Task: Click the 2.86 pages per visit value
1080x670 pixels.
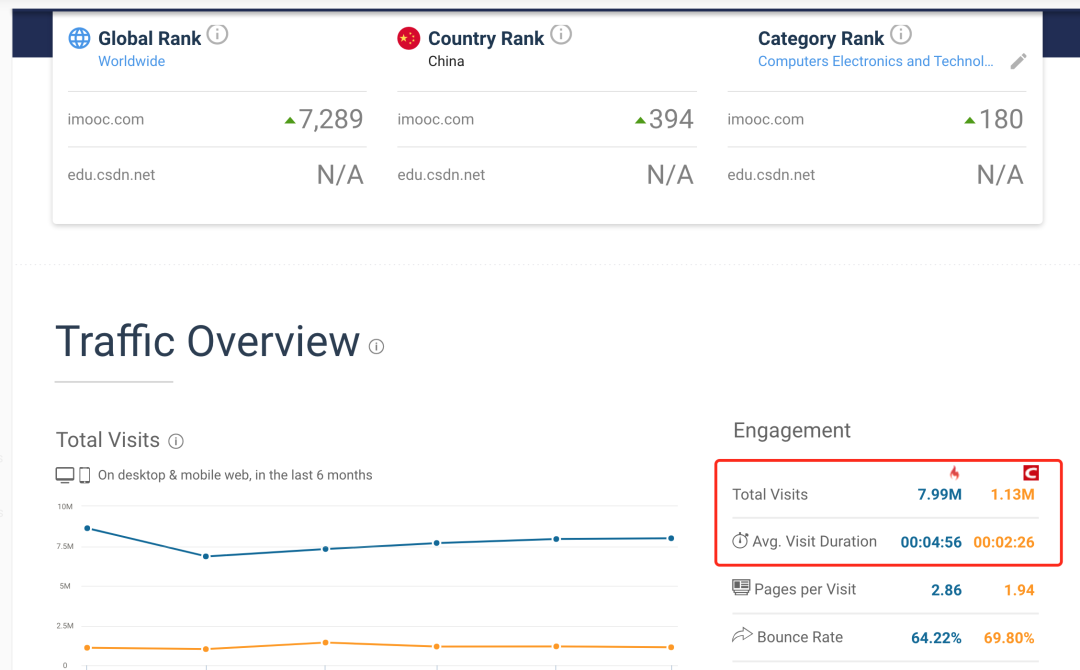Action: pos(946,590)
